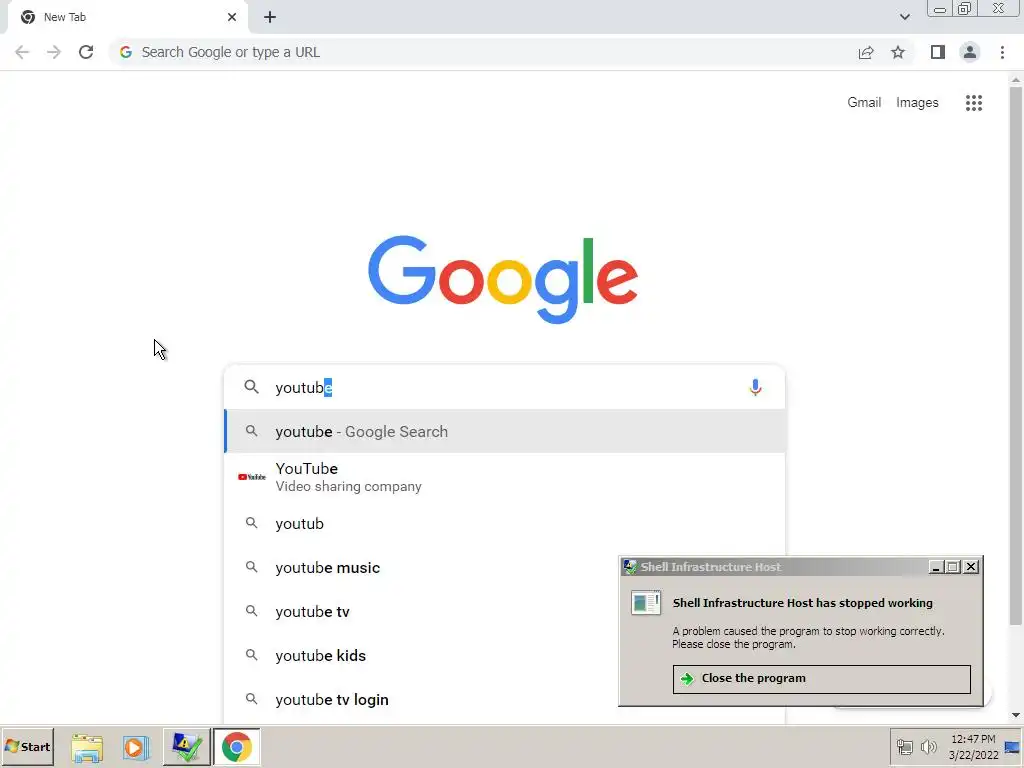Click the Chrome taskbar icon
The width and height of the screenshot is (1024, 768).
236,746
